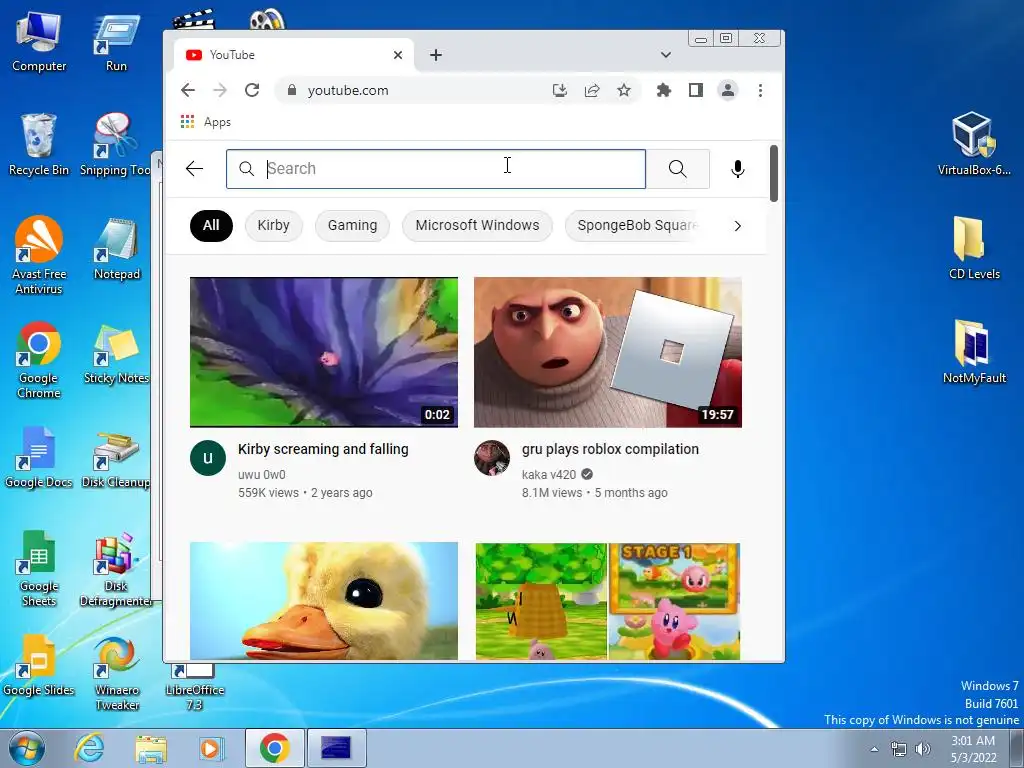Select the VirtualBox-6 desktop icon
The image size is (1024, 768).
coord(974,144)
